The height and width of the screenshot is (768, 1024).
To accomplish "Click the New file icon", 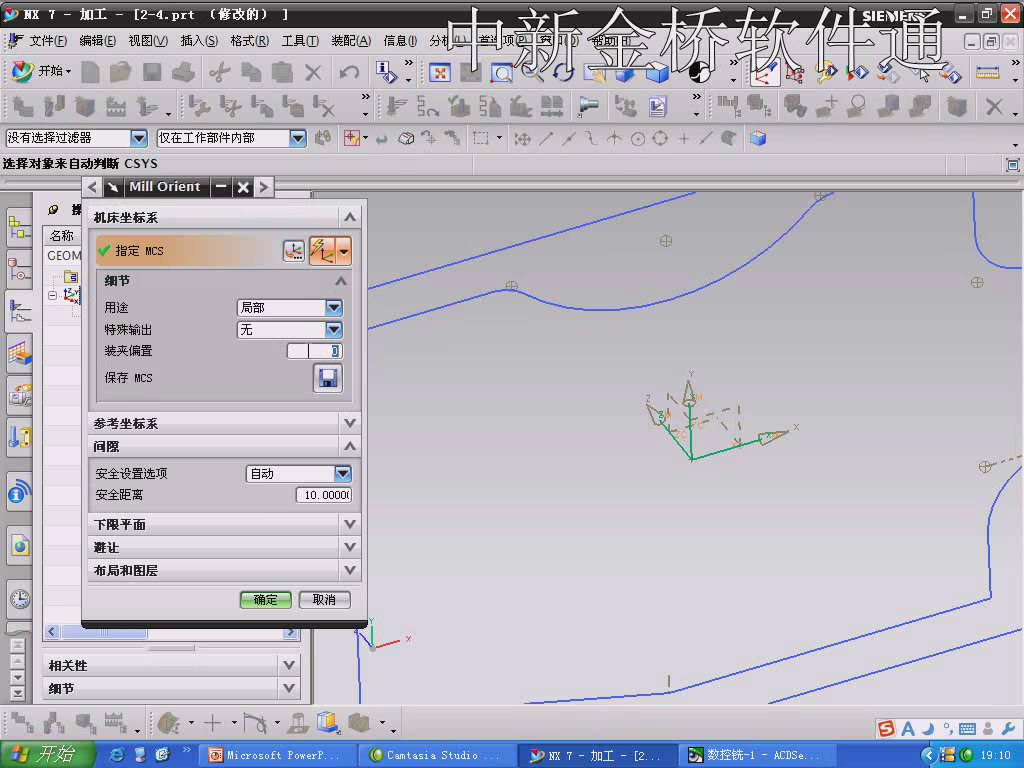I will click(90, 72).
